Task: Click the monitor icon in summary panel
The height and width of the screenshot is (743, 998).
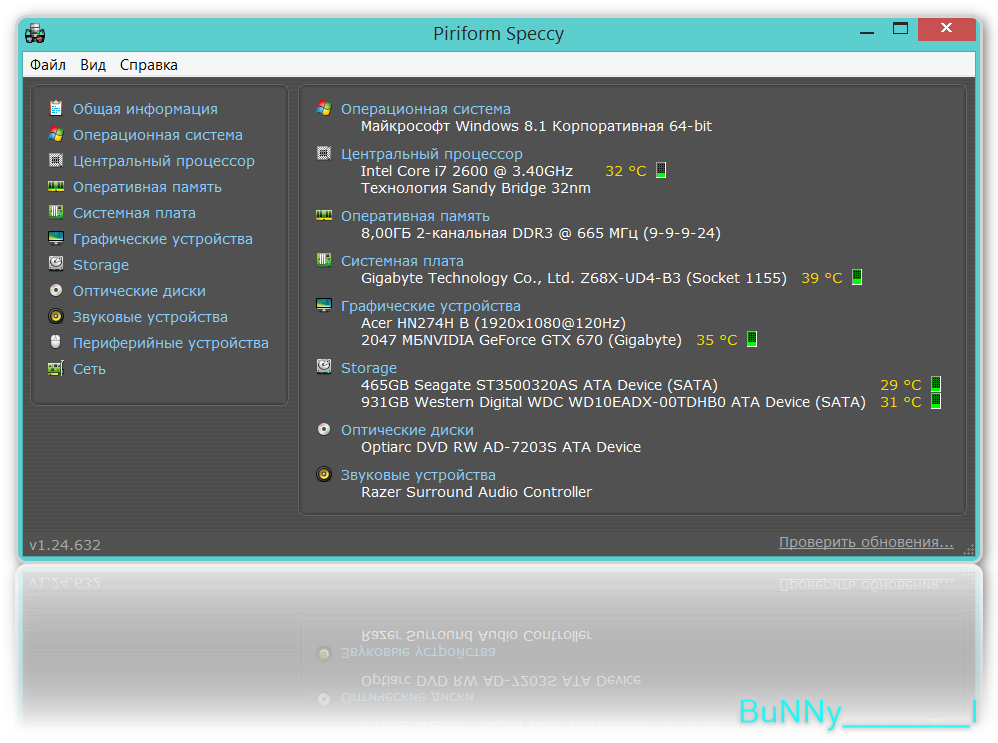Action: pos(324,305)
